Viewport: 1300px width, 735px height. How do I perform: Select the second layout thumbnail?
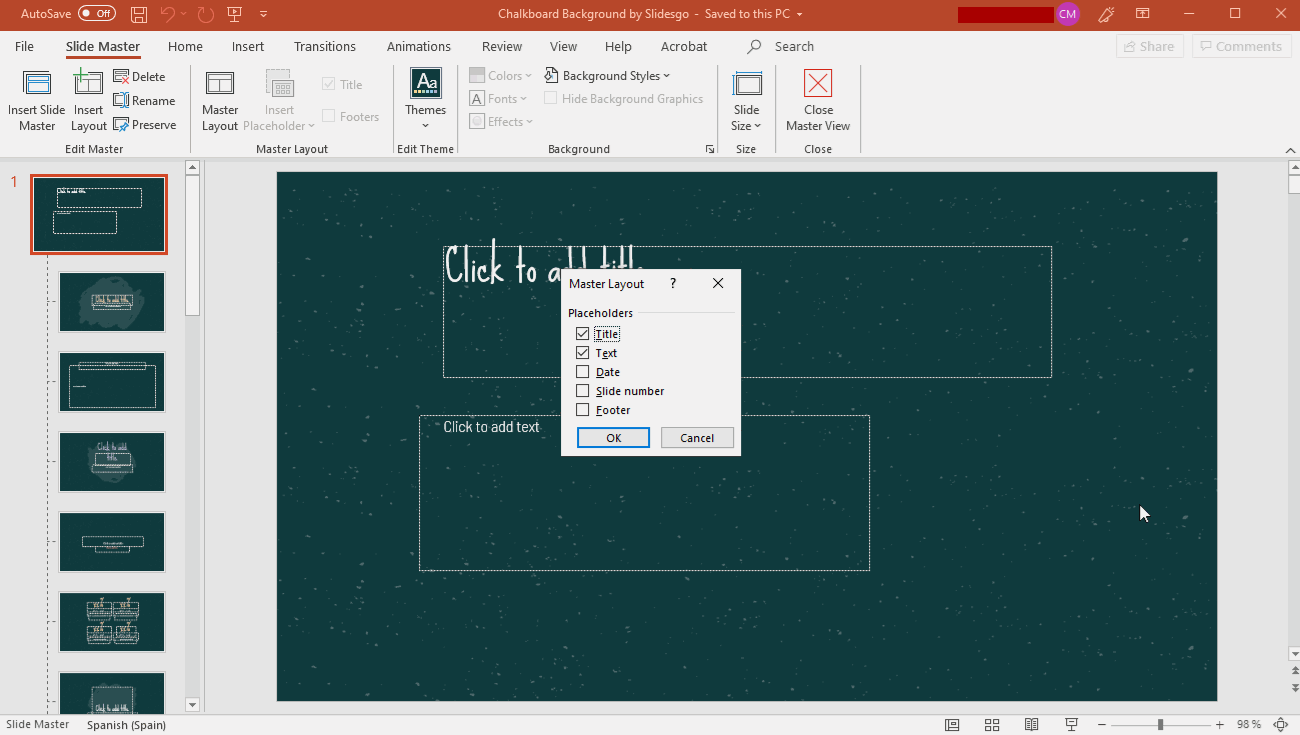(x=112, y=302)
